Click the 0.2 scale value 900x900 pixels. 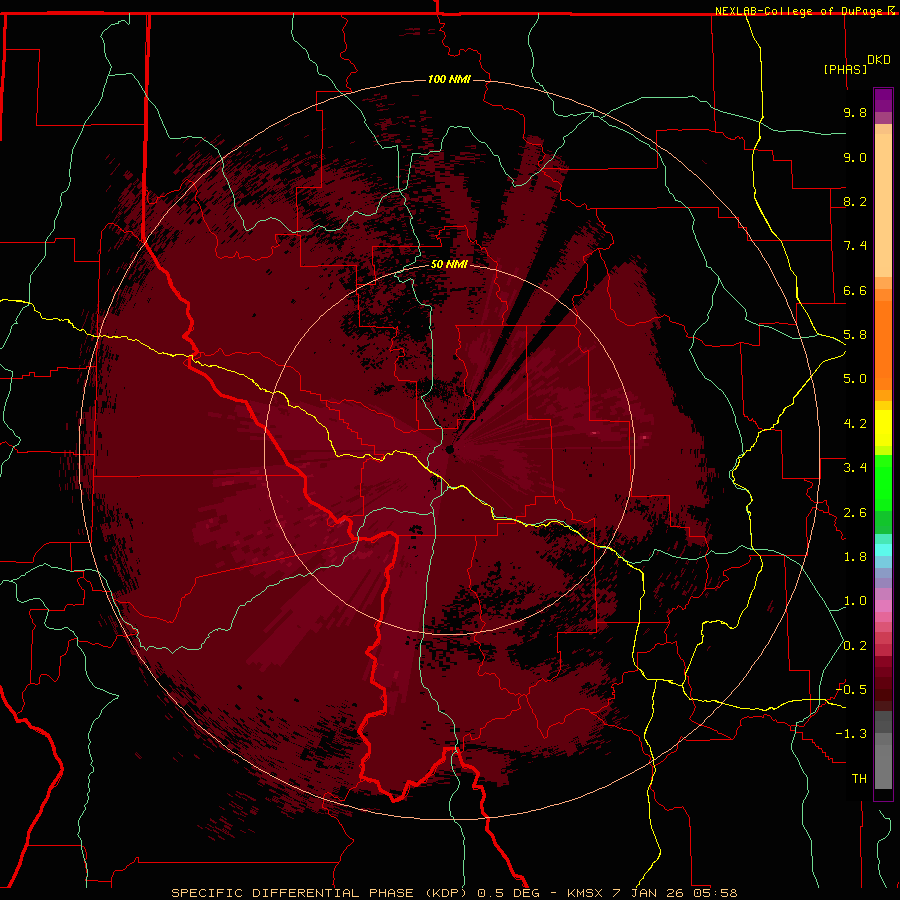point(855,646)
